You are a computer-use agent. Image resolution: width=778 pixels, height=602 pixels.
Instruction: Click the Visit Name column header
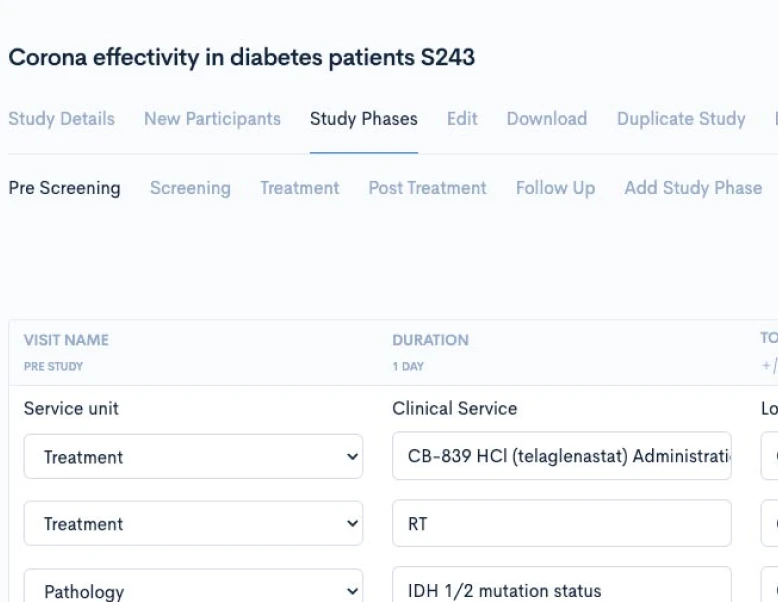66,340
